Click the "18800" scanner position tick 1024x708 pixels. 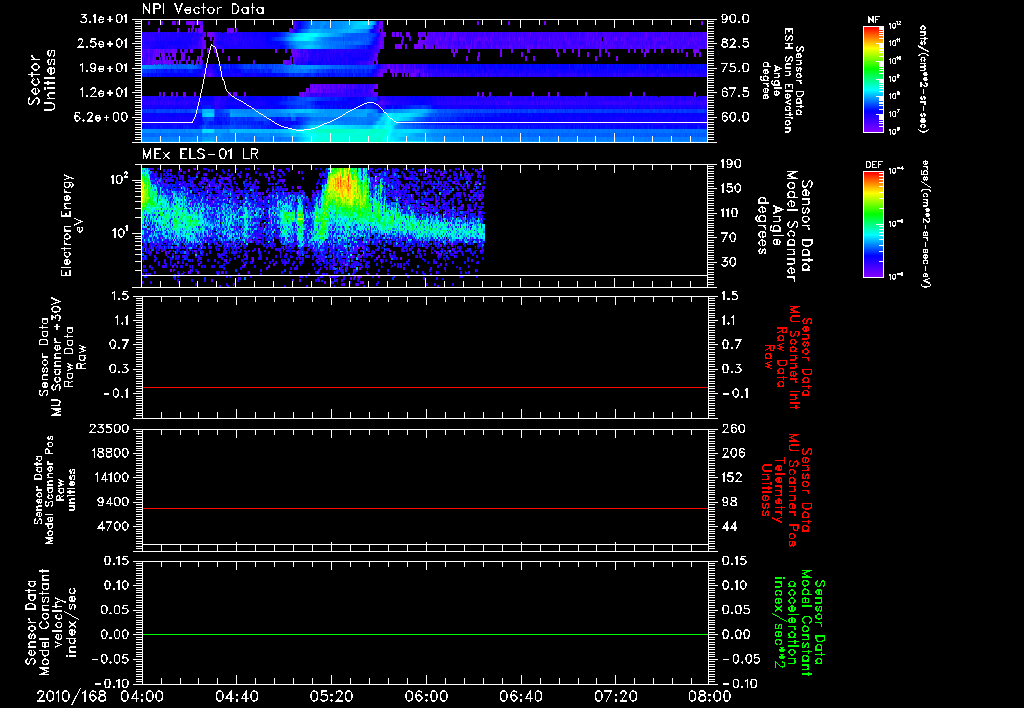pos(108,453)
